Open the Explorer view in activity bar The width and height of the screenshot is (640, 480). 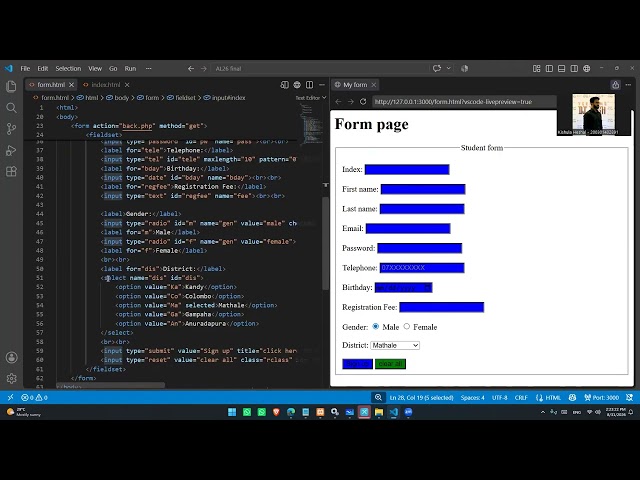point(11,86)
